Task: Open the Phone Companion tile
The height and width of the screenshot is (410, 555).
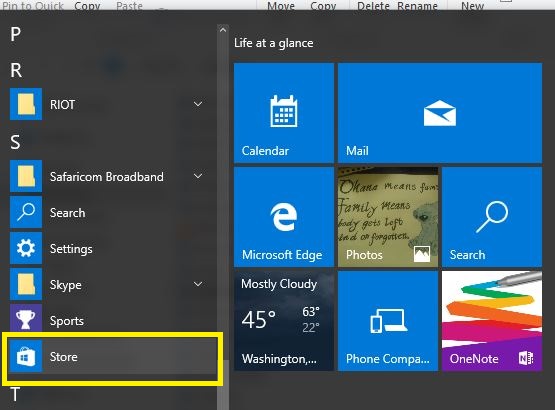Action: point(388,321)
